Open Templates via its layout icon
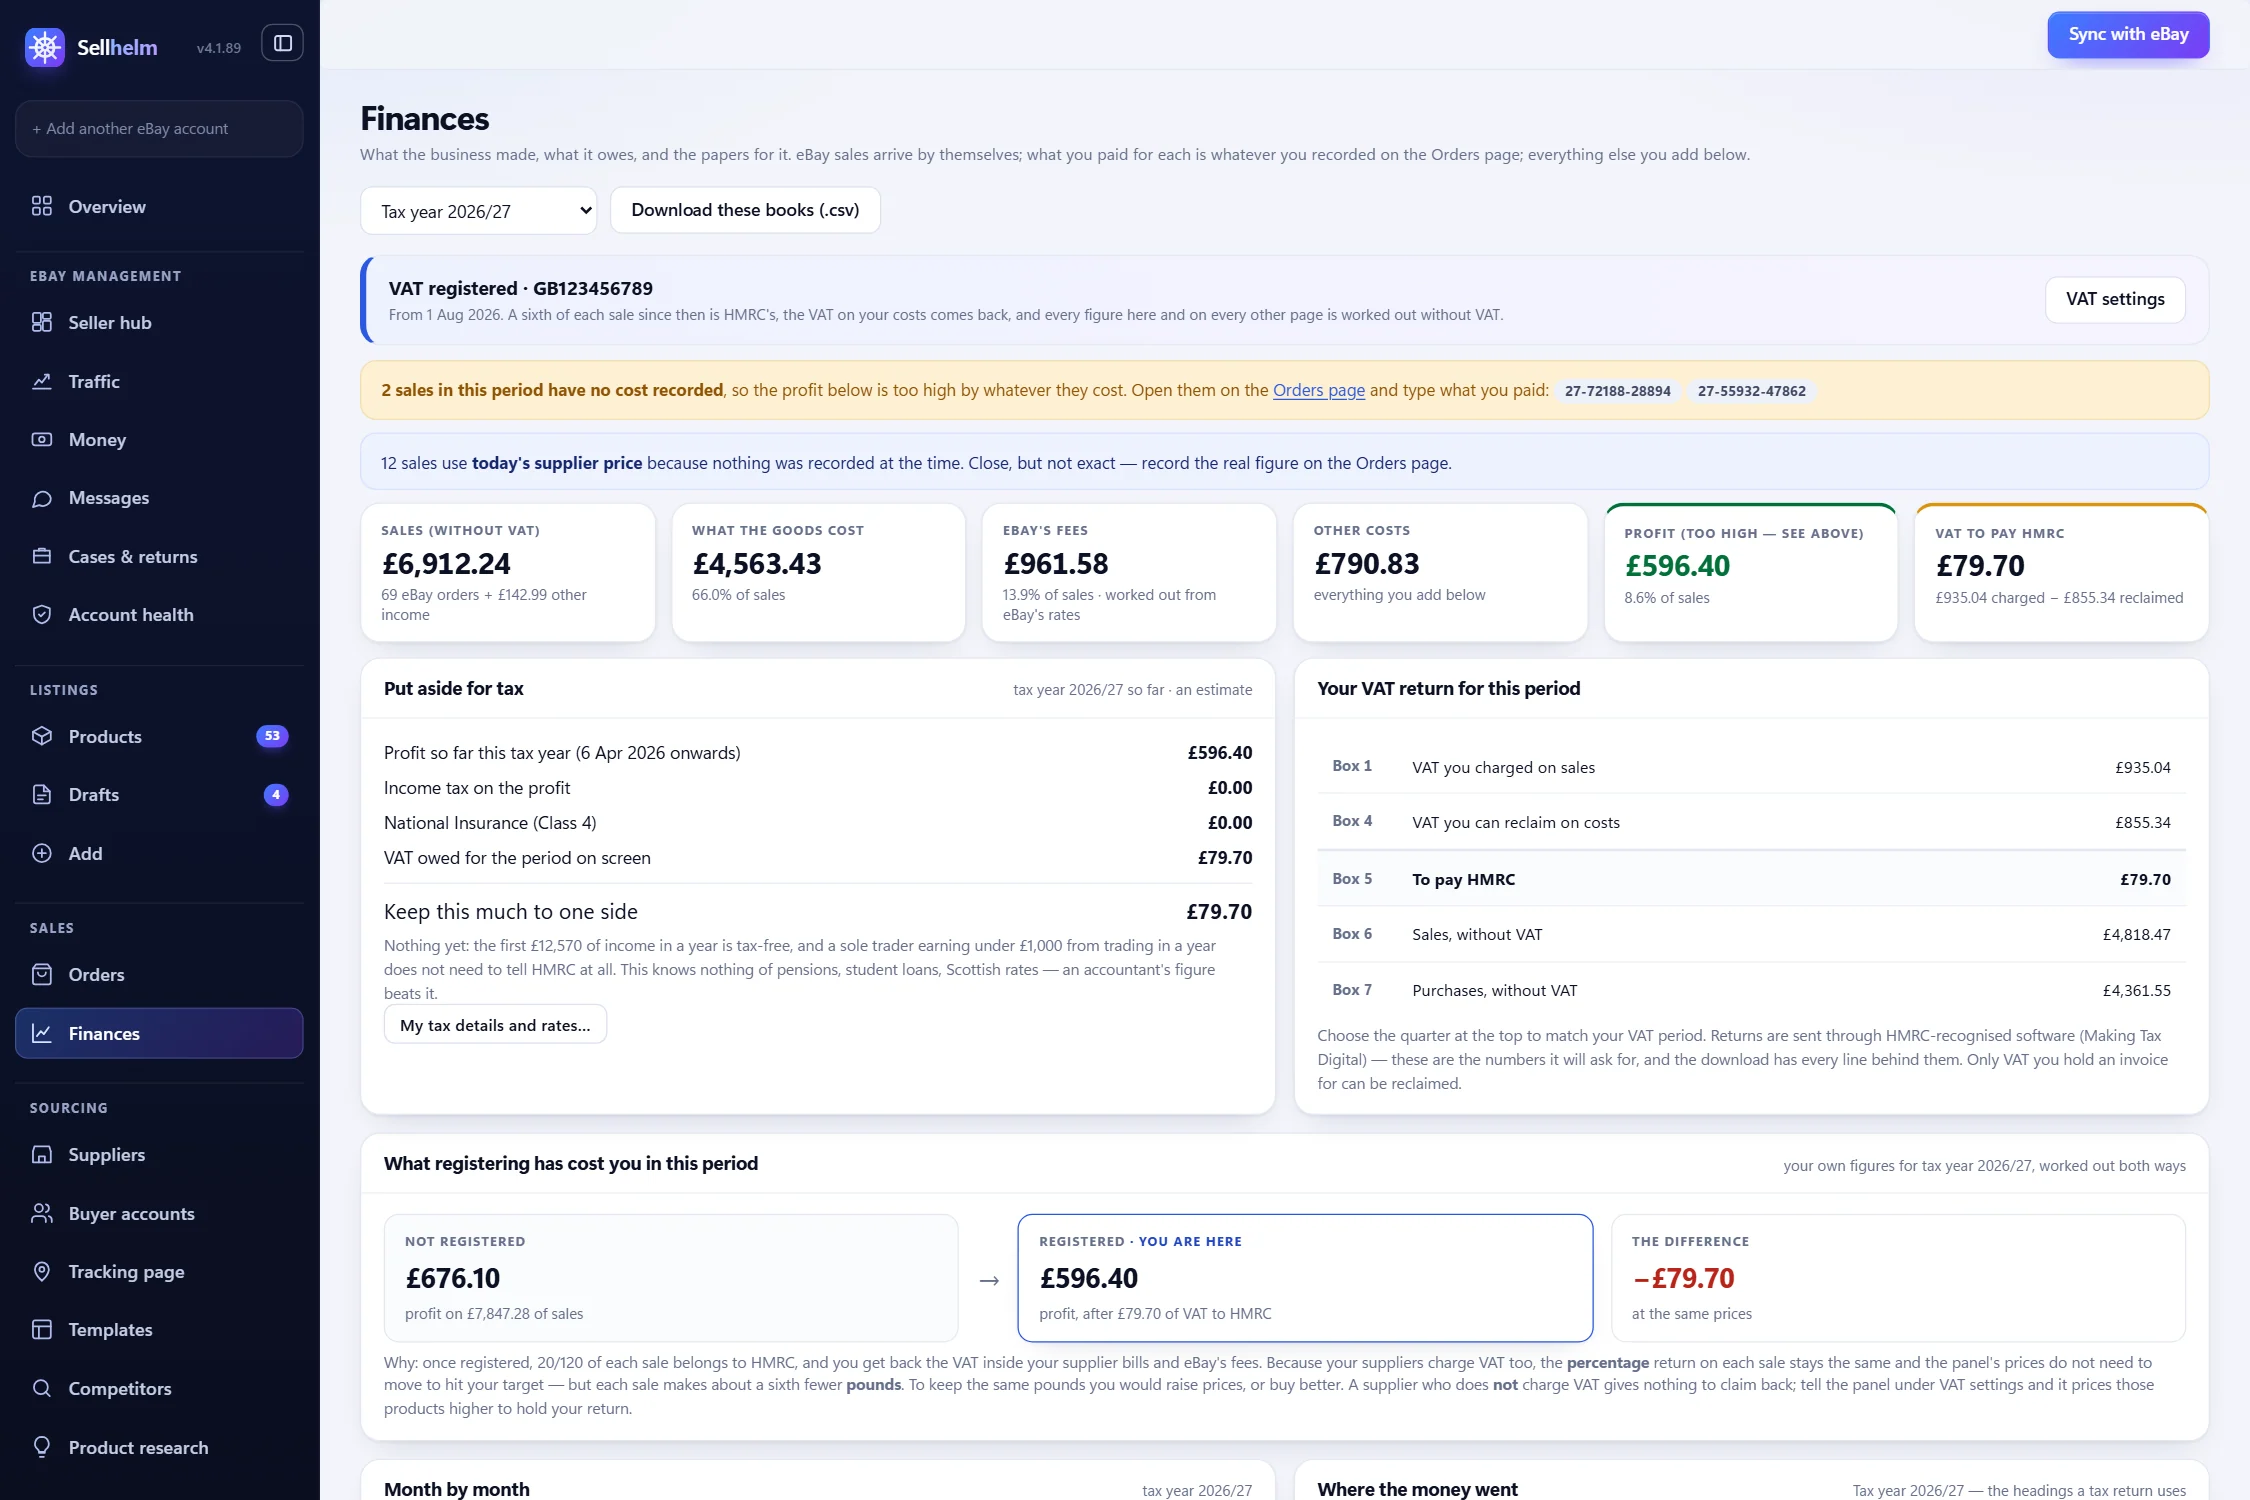 coord(42,1329)
